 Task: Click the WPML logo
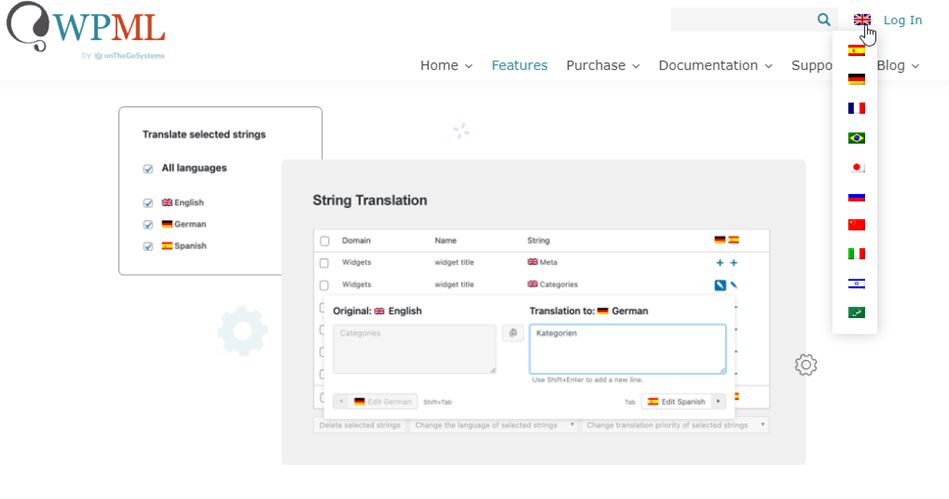click(86, 30)
